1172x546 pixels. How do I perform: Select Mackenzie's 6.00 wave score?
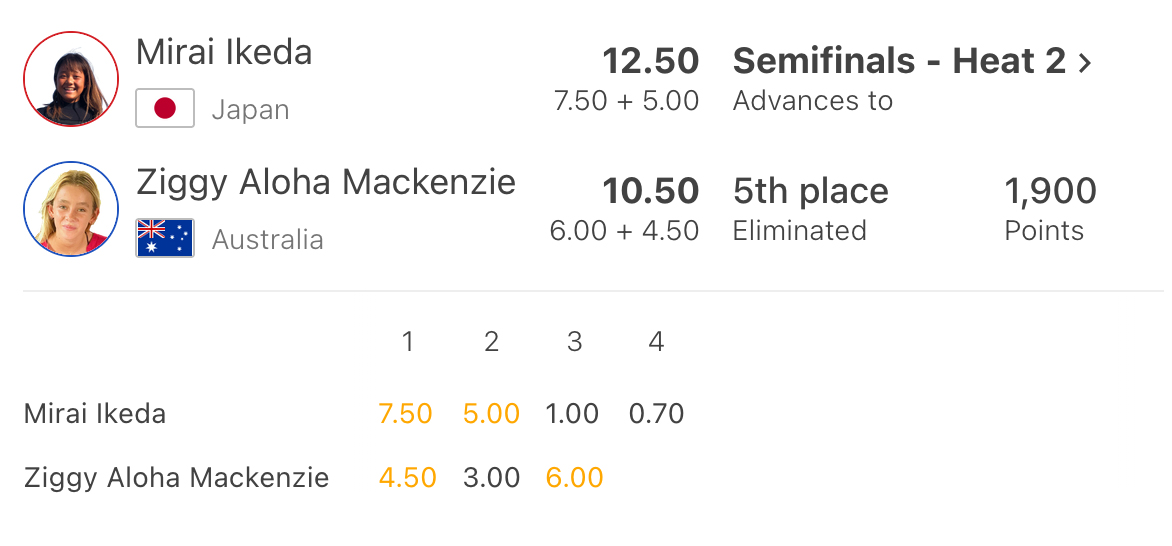574,478
